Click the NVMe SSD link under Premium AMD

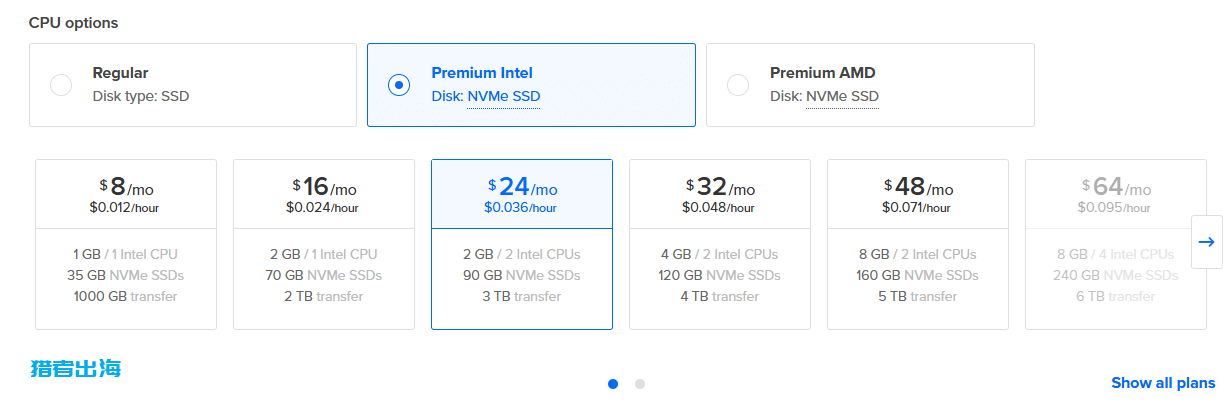tap(842, 97)
